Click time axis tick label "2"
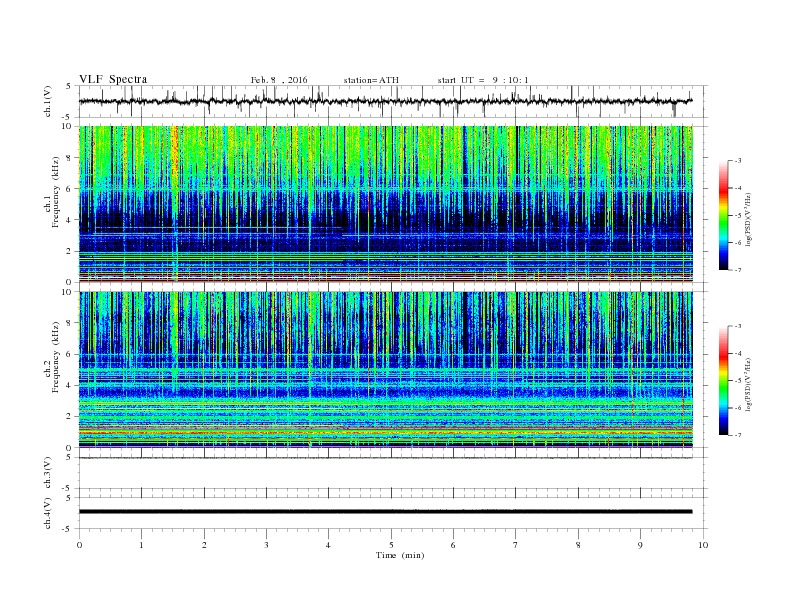Image resolution: width=792 pixels, height=612 pixels. pyautogui.click(x=204, y=545)
